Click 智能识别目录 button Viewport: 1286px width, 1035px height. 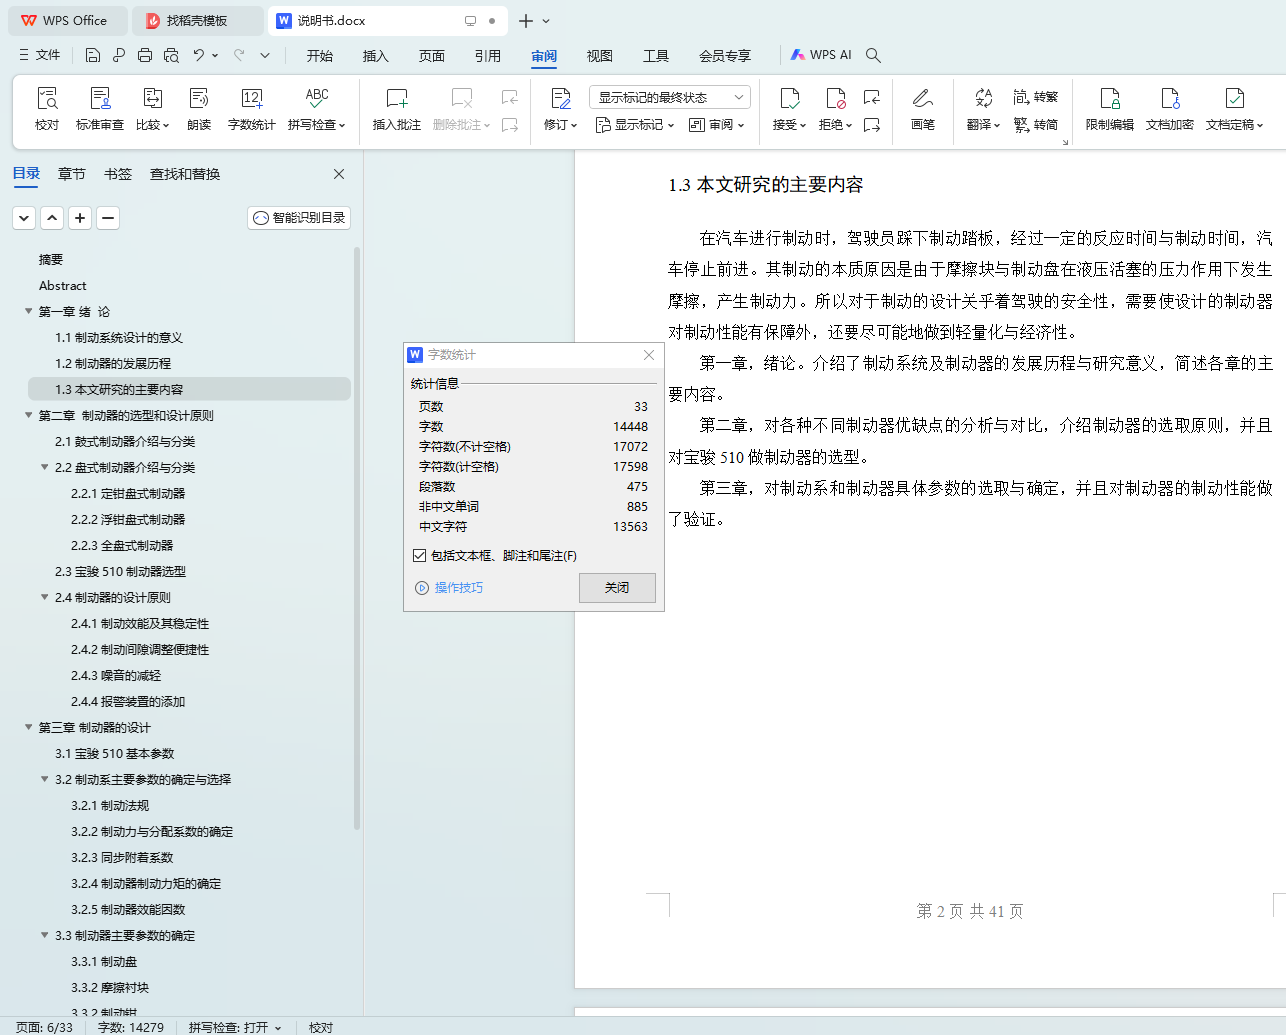pos(299,217)
